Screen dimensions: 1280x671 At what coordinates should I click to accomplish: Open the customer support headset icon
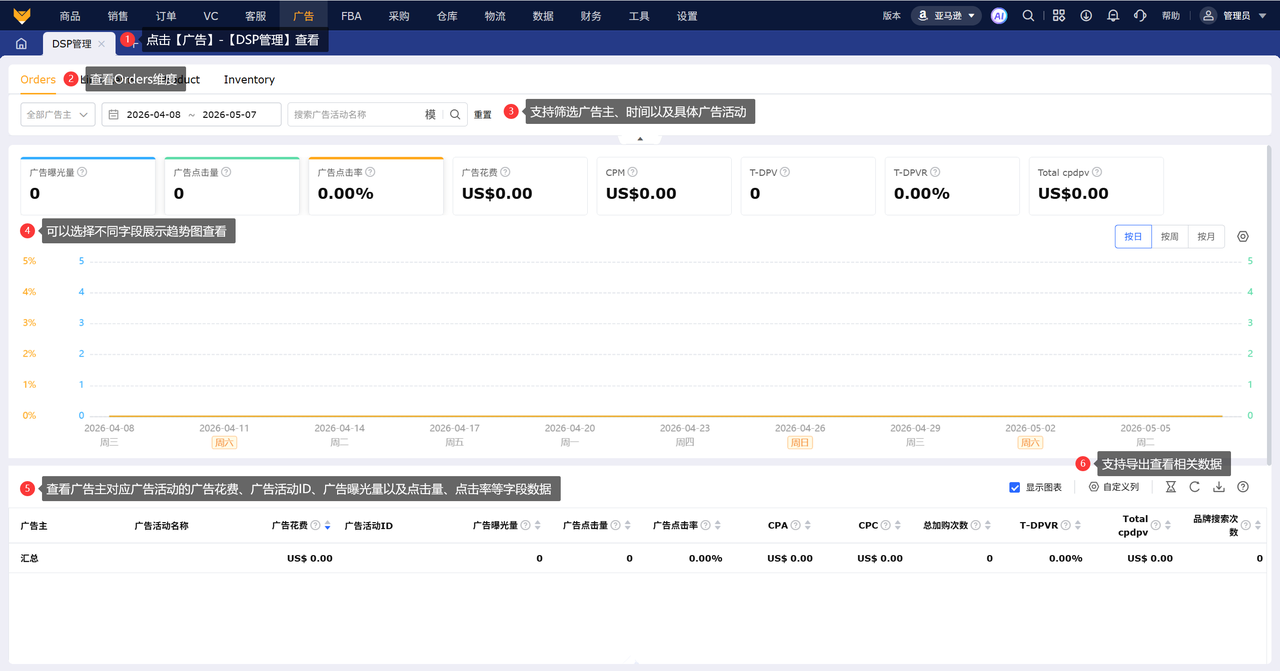pos(1140,16)
